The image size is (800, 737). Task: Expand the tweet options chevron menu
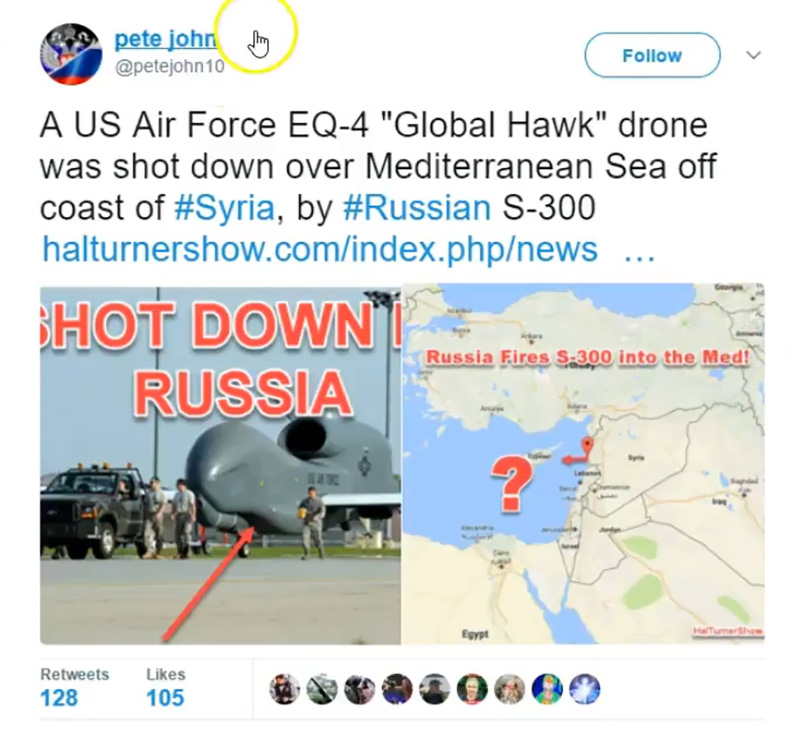(x=754, y=55)
